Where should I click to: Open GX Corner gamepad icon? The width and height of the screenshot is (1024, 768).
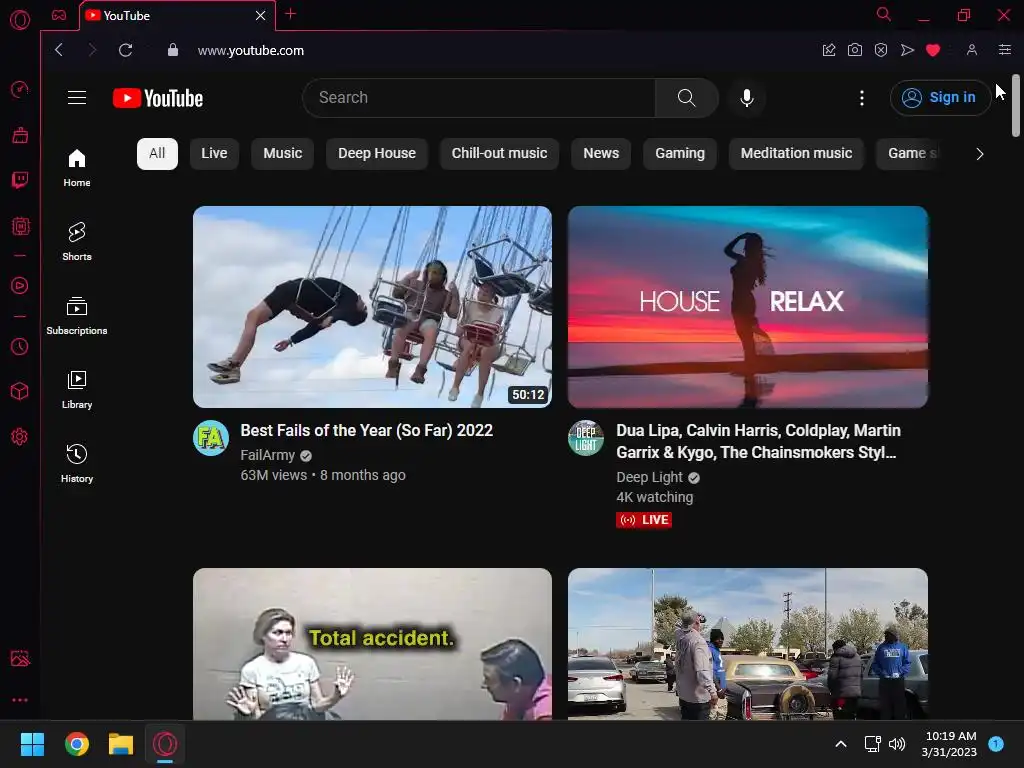coord(59,15)
